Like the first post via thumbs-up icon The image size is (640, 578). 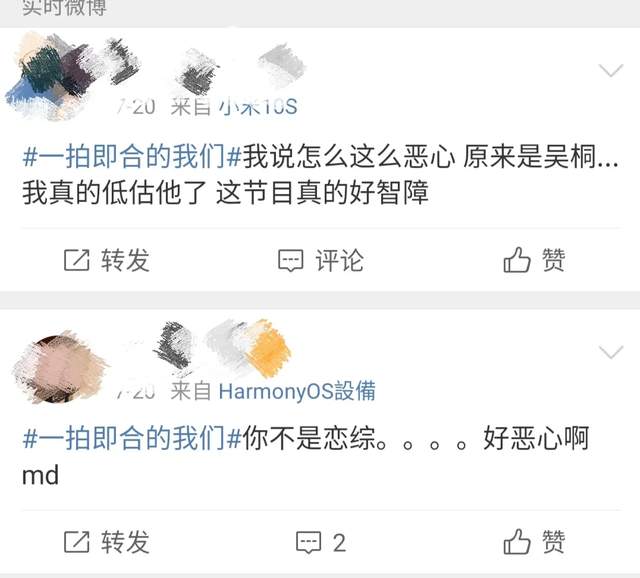[517, 260]
